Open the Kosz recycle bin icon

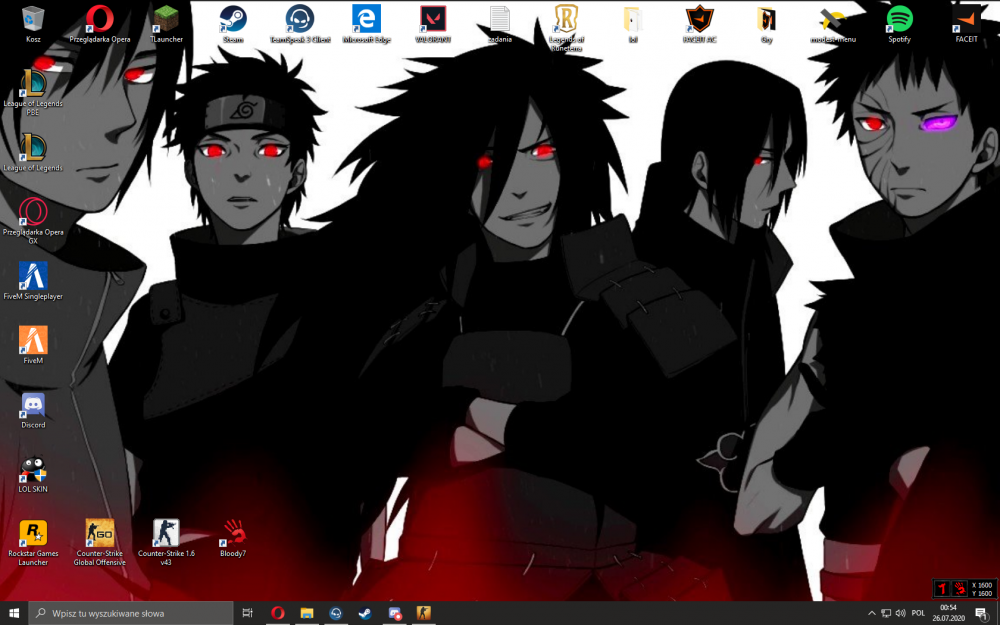pos(33,24)
